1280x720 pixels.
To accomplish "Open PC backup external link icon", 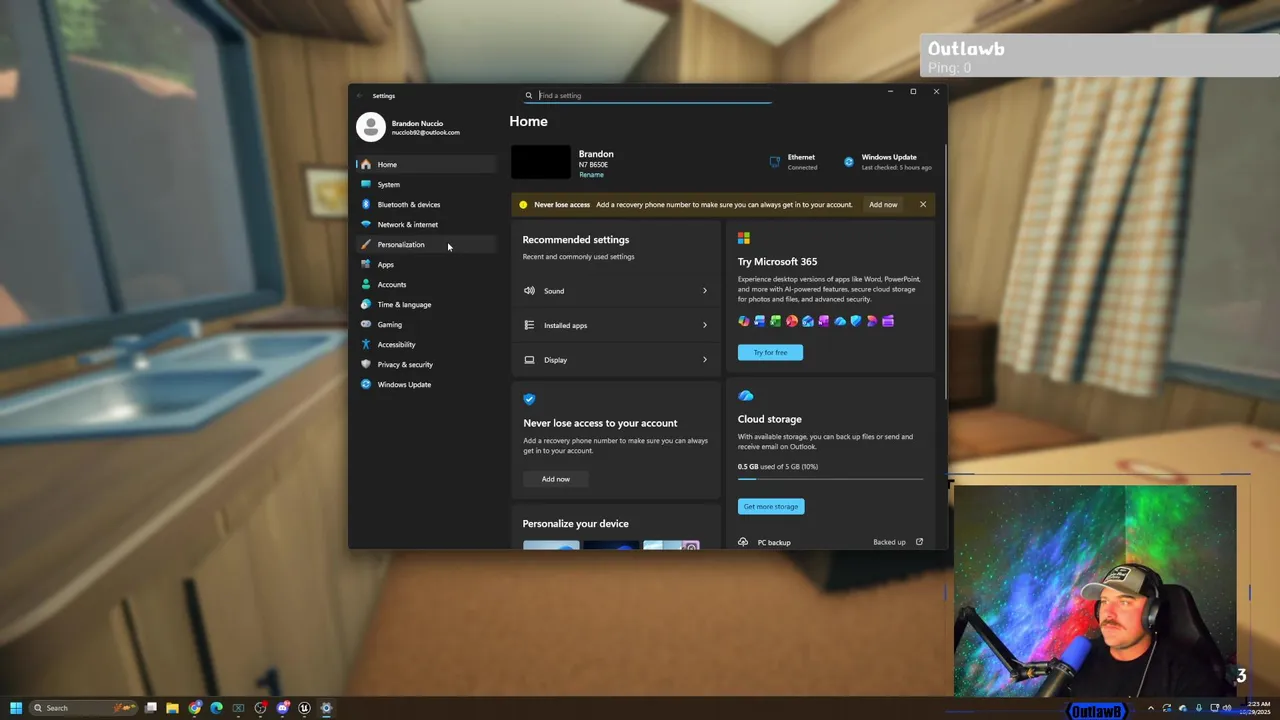I will click(919, 542).
